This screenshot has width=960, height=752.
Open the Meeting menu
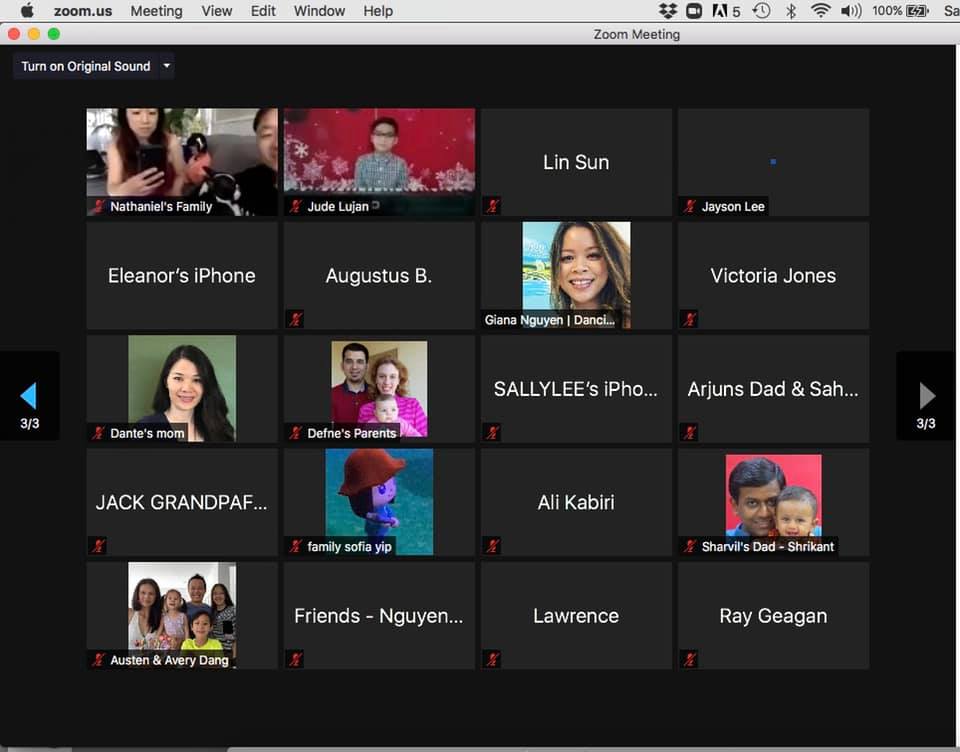[x=156, y=11]
